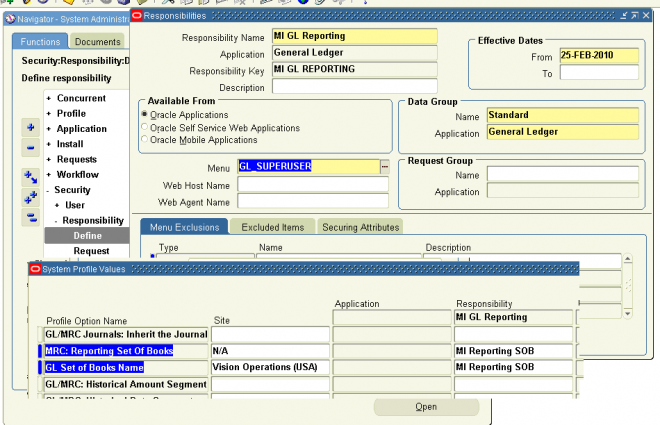Open the list of values beside the Menu field

pos(385,167)
